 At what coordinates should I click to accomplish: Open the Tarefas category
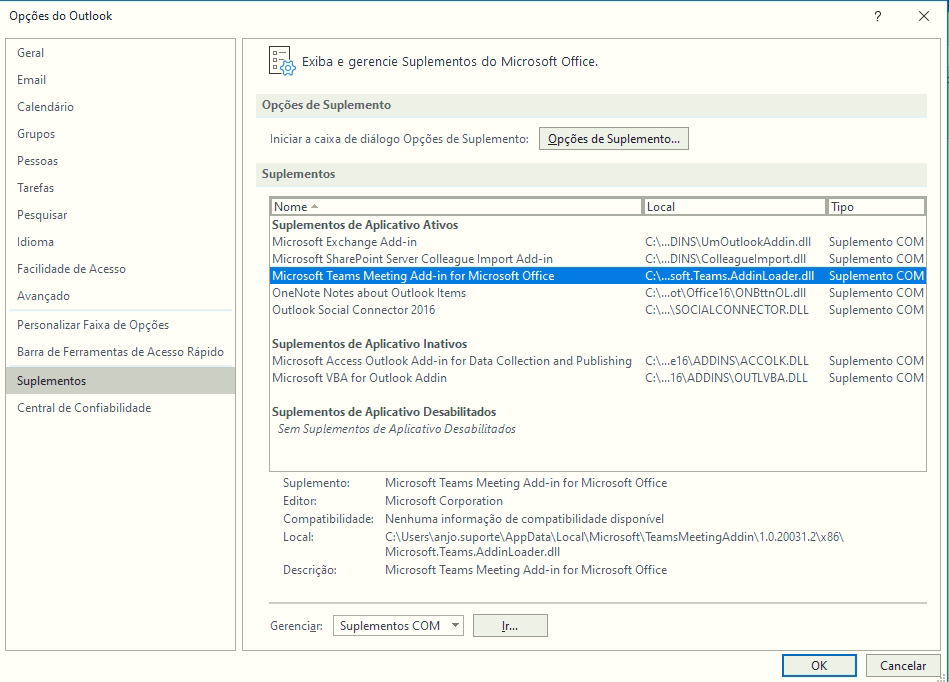click(x=120, y=188)
